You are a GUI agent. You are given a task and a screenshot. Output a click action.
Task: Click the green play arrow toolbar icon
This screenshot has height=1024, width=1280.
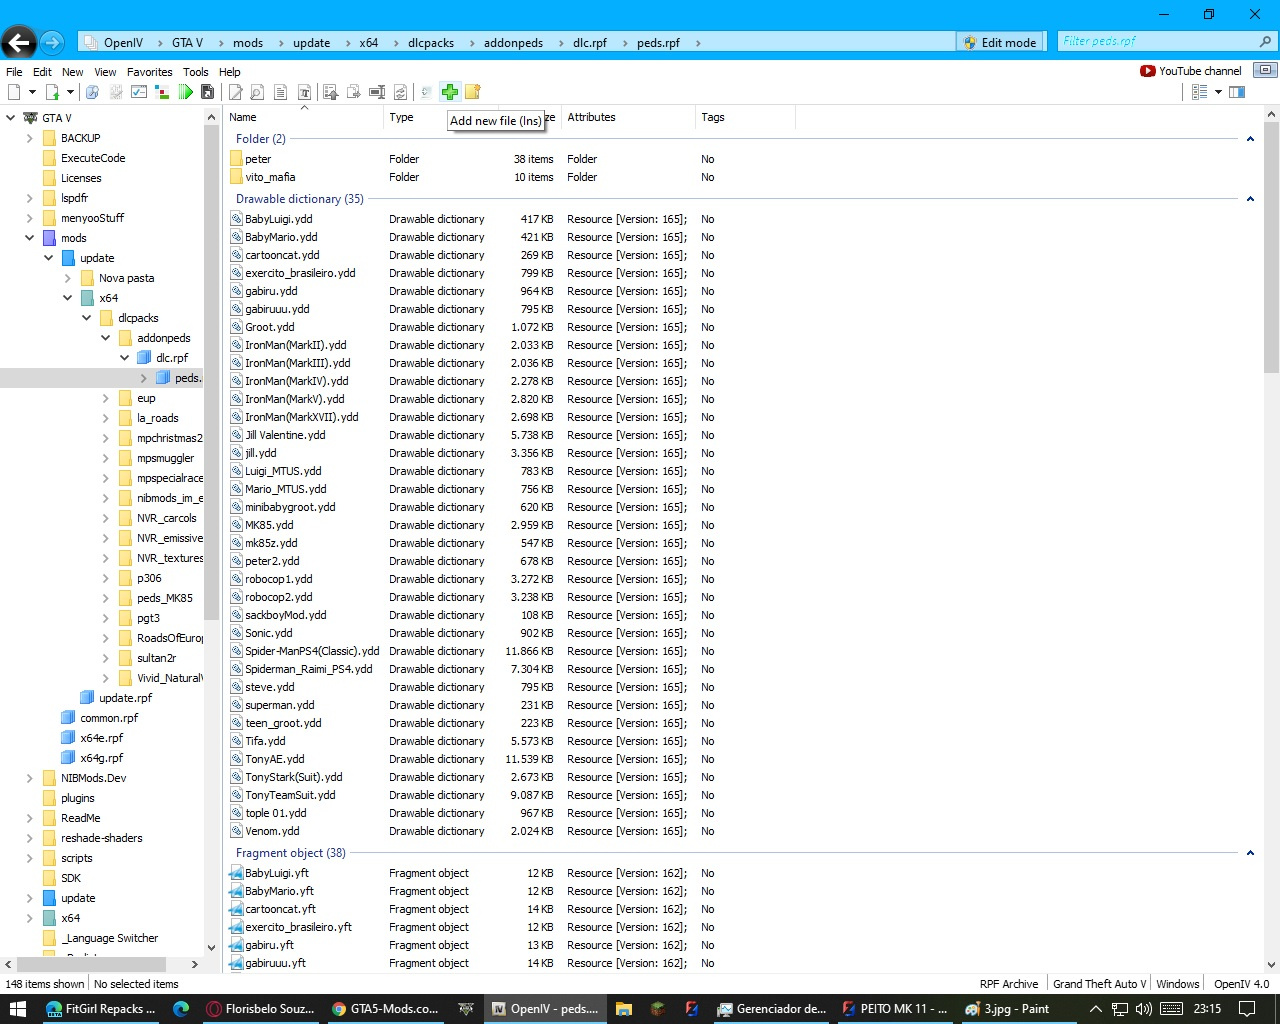coord(185,92)
